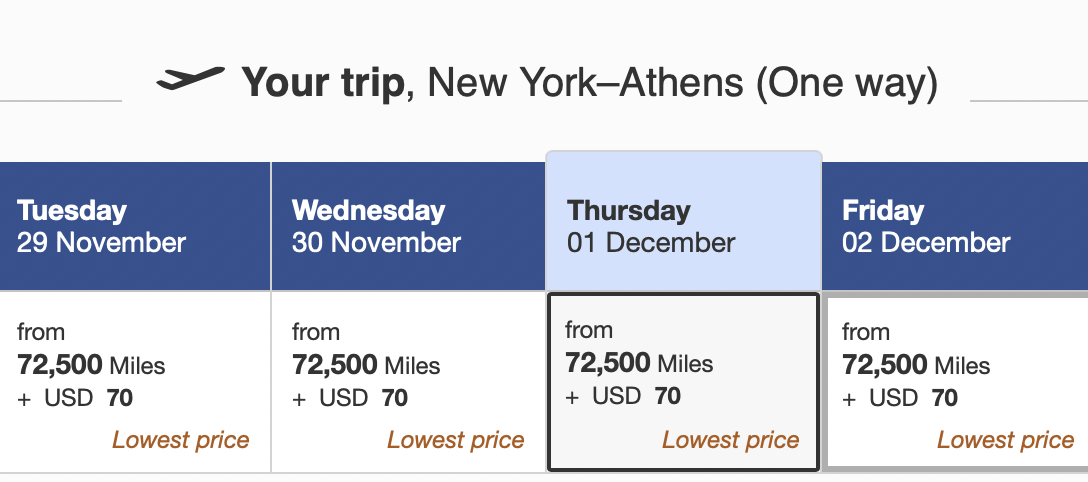Pick the 72,500 Miles fare under Wednesday
The image size is (1088, 482).
(x=366, y=365)
